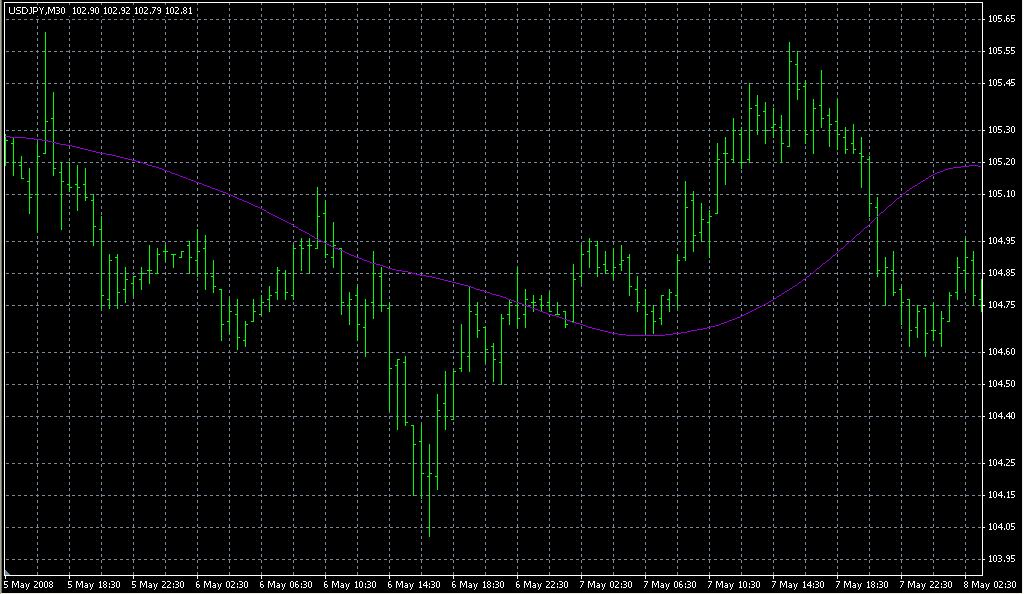This screenshot has width=1024, height=594.
Task: Click the 6 May 10:30 time label
Action: tap(349, 585)
